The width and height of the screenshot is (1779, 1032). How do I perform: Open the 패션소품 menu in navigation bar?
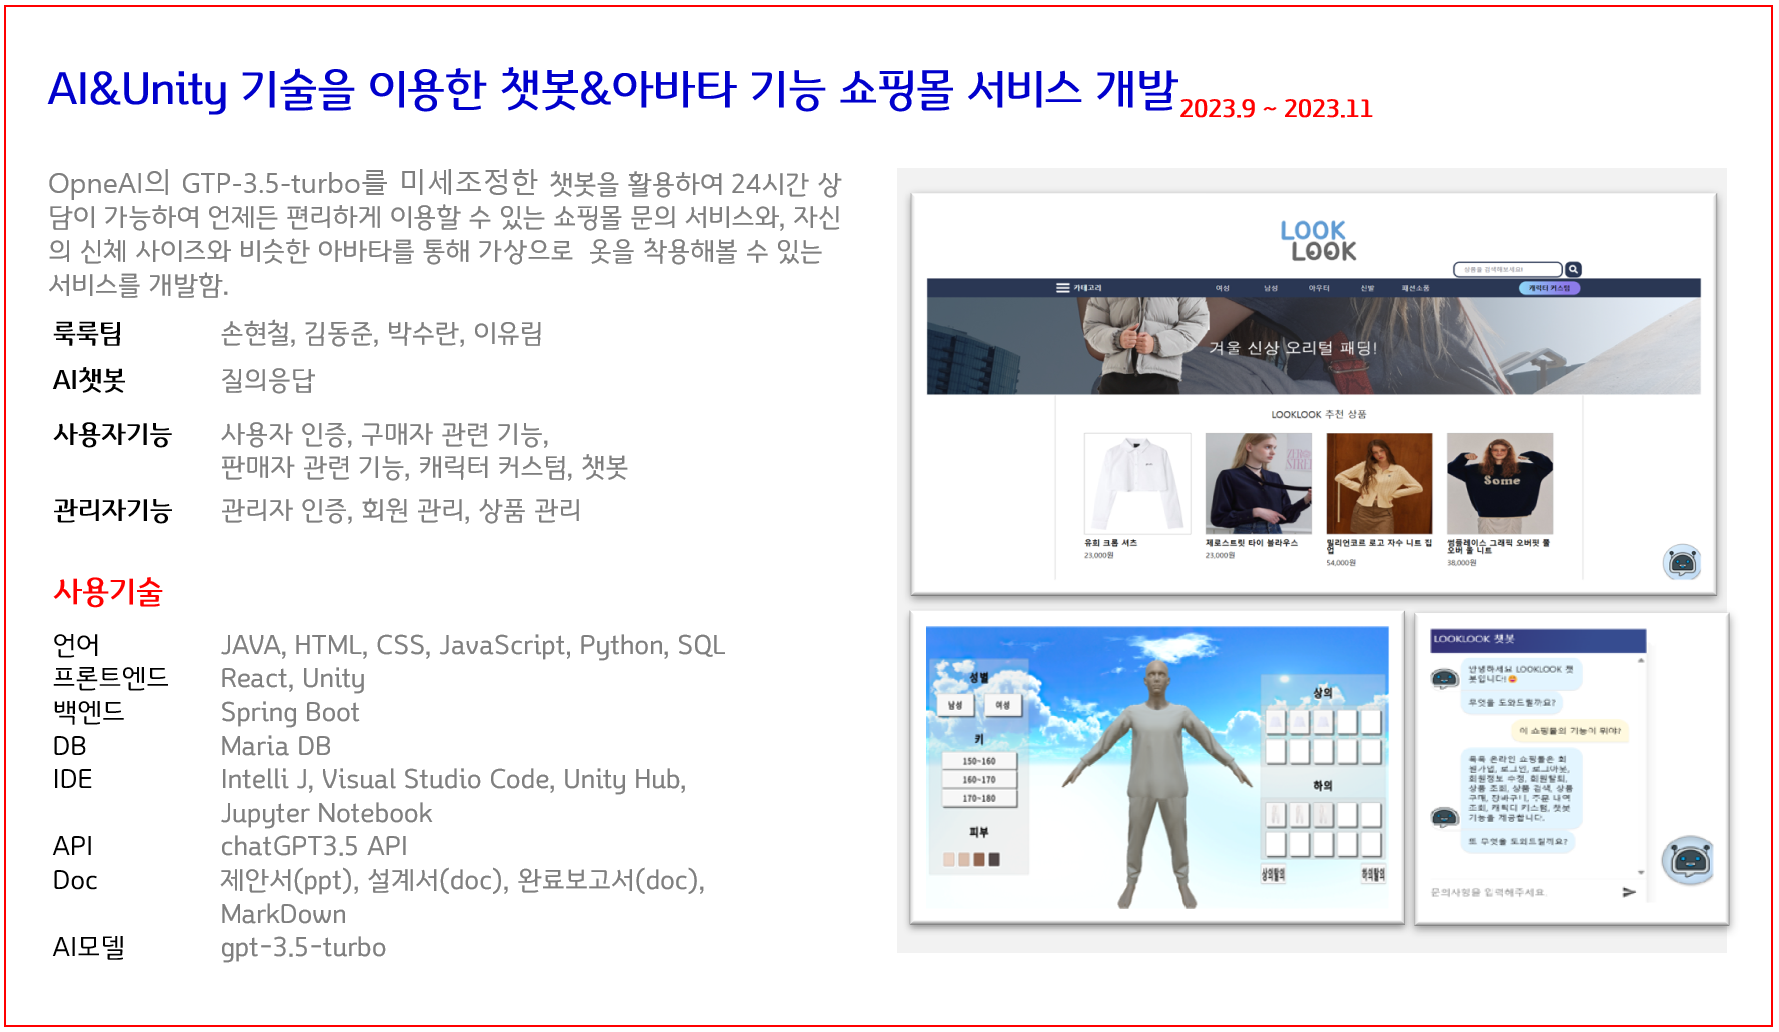coord(1415,288)
